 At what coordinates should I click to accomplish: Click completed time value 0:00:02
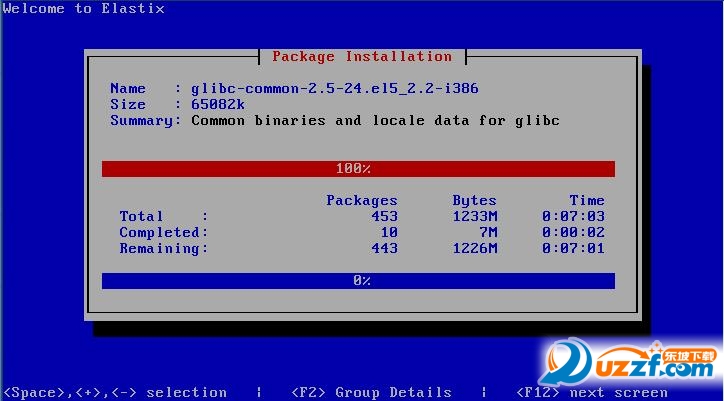pos(573,232)
